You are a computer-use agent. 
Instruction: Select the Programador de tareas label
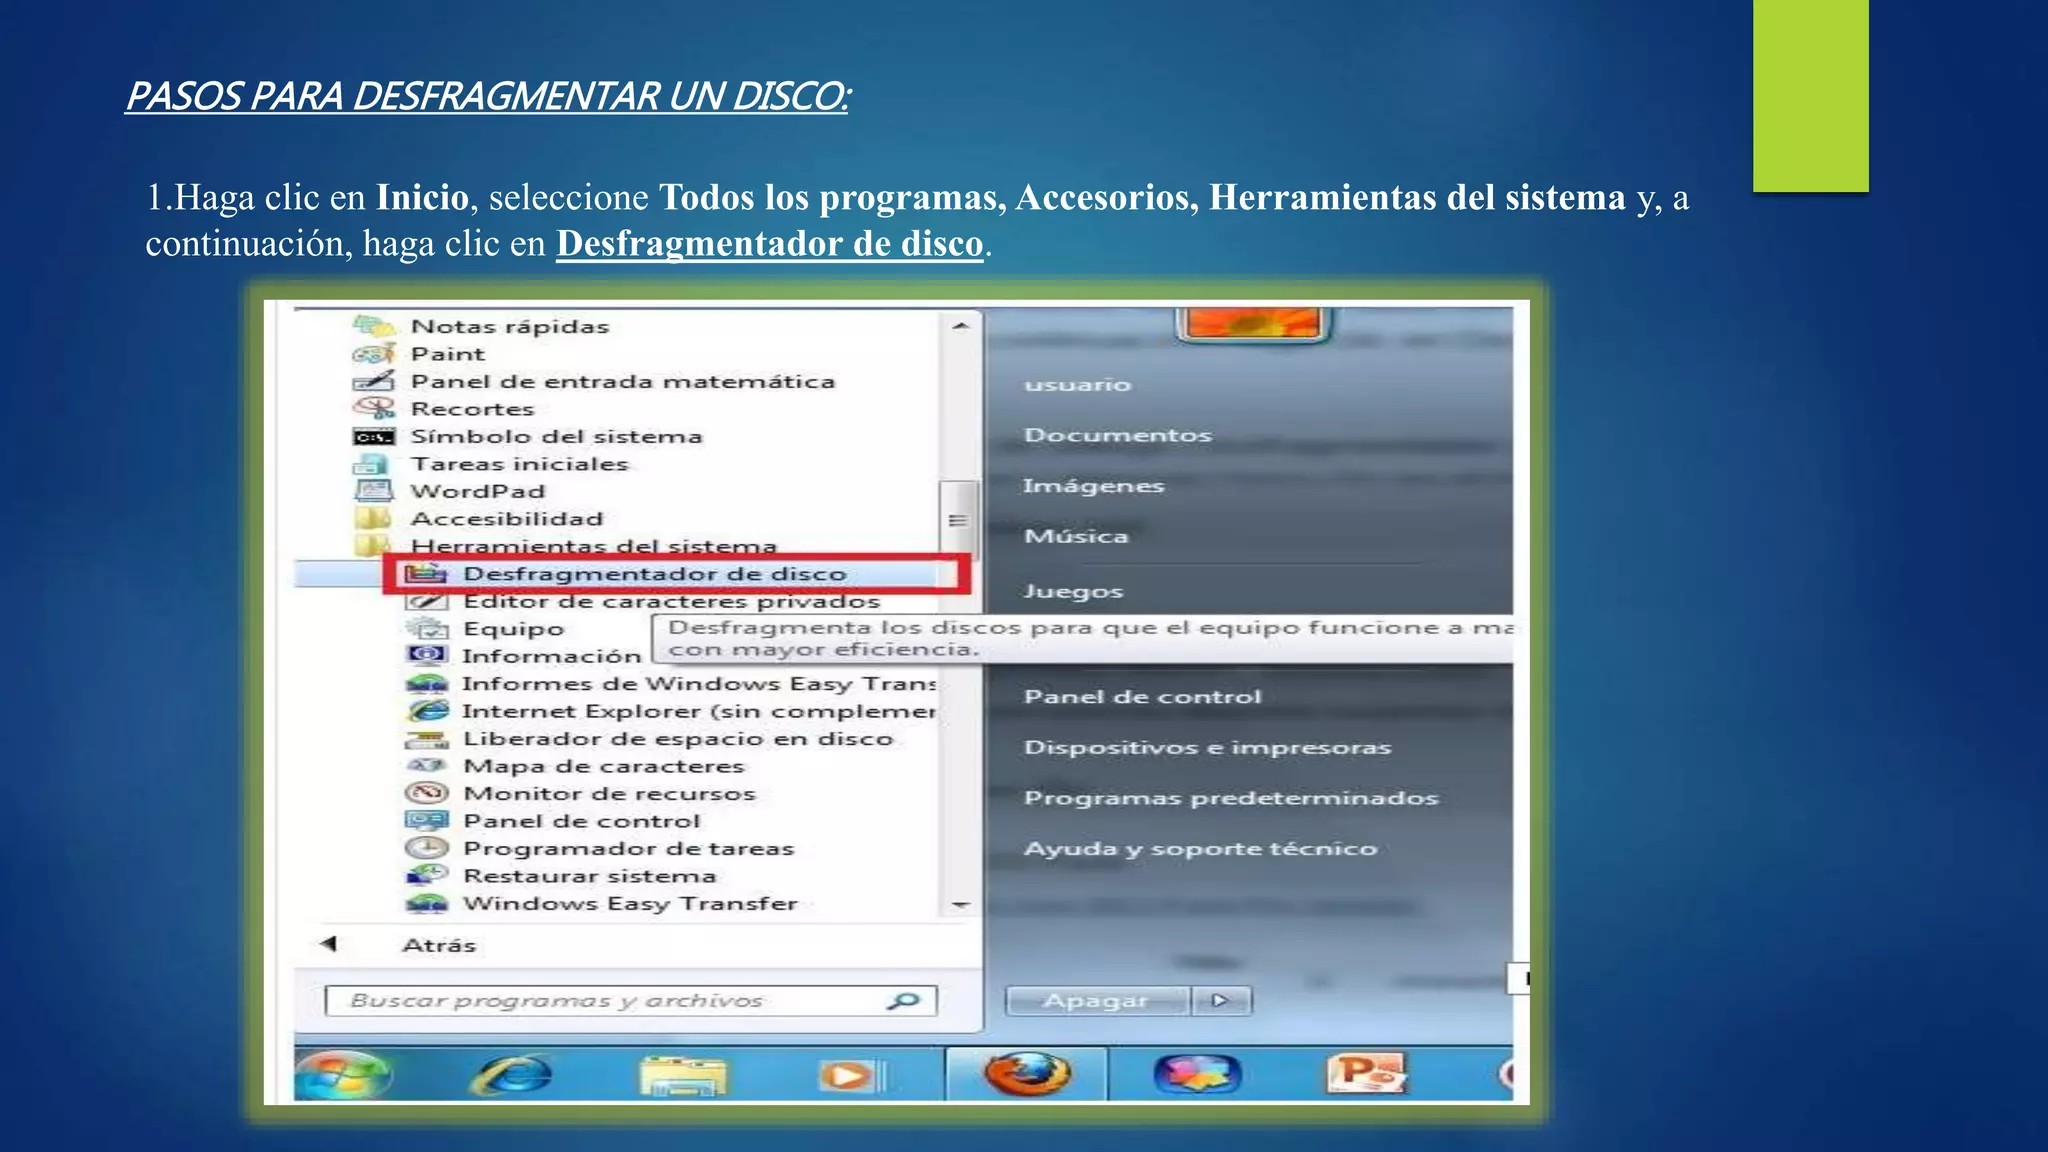point(628,849)
